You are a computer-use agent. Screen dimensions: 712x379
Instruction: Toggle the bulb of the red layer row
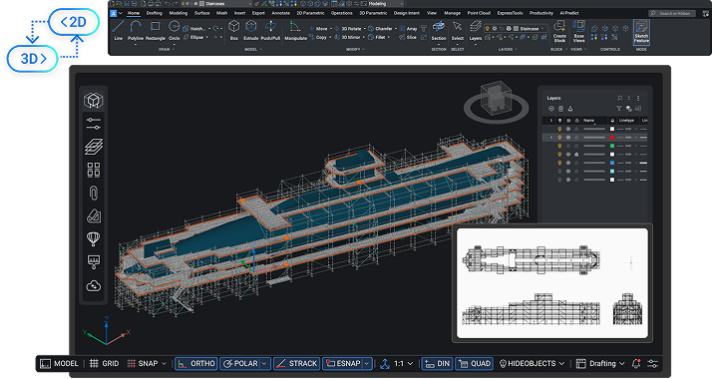(559, 137)
